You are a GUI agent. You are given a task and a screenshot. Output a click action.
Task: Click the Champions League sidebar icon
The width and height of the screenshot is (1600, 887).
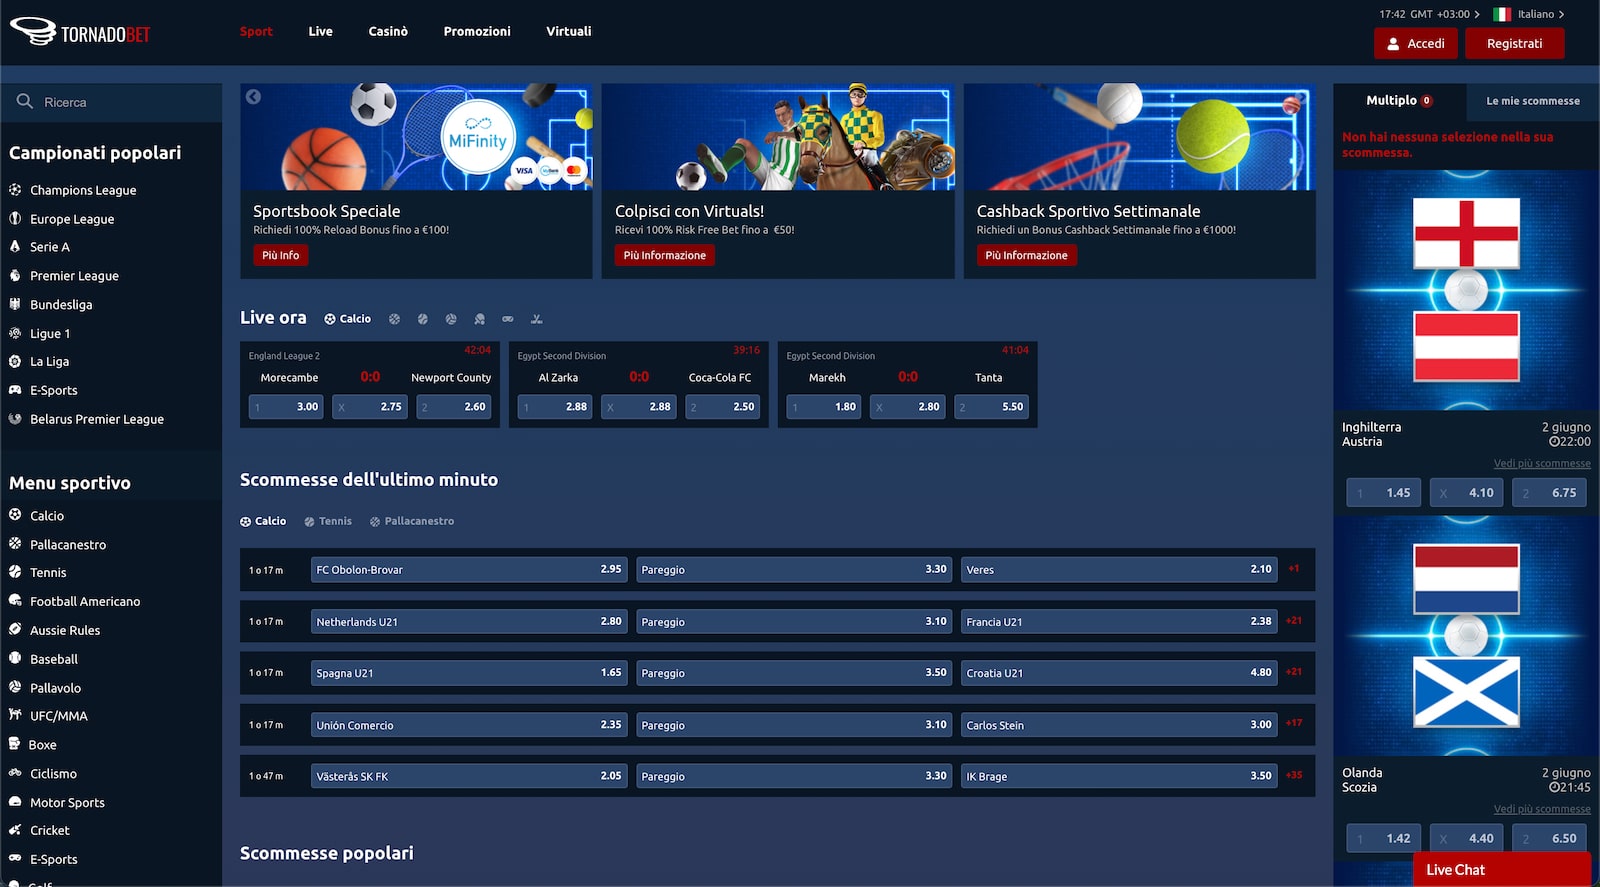15,189
